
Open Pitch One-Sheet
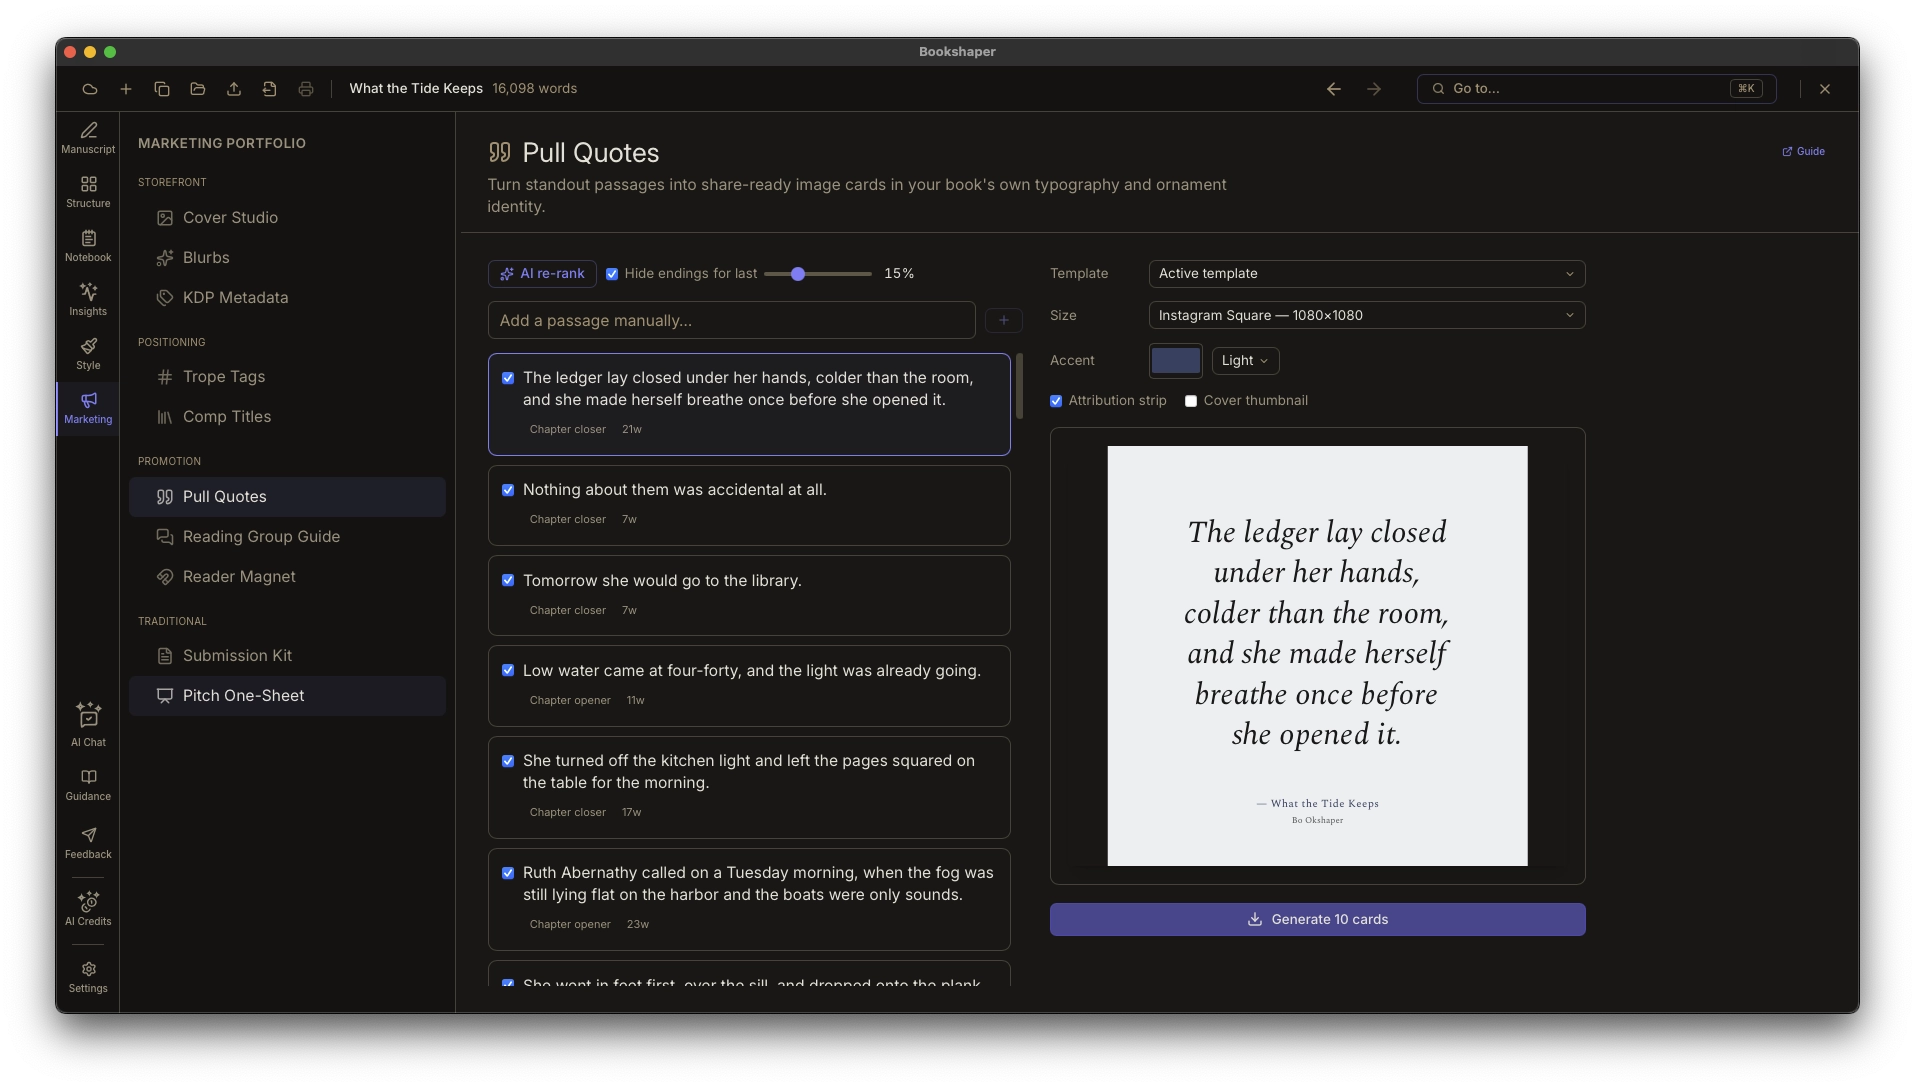point(287,696)
